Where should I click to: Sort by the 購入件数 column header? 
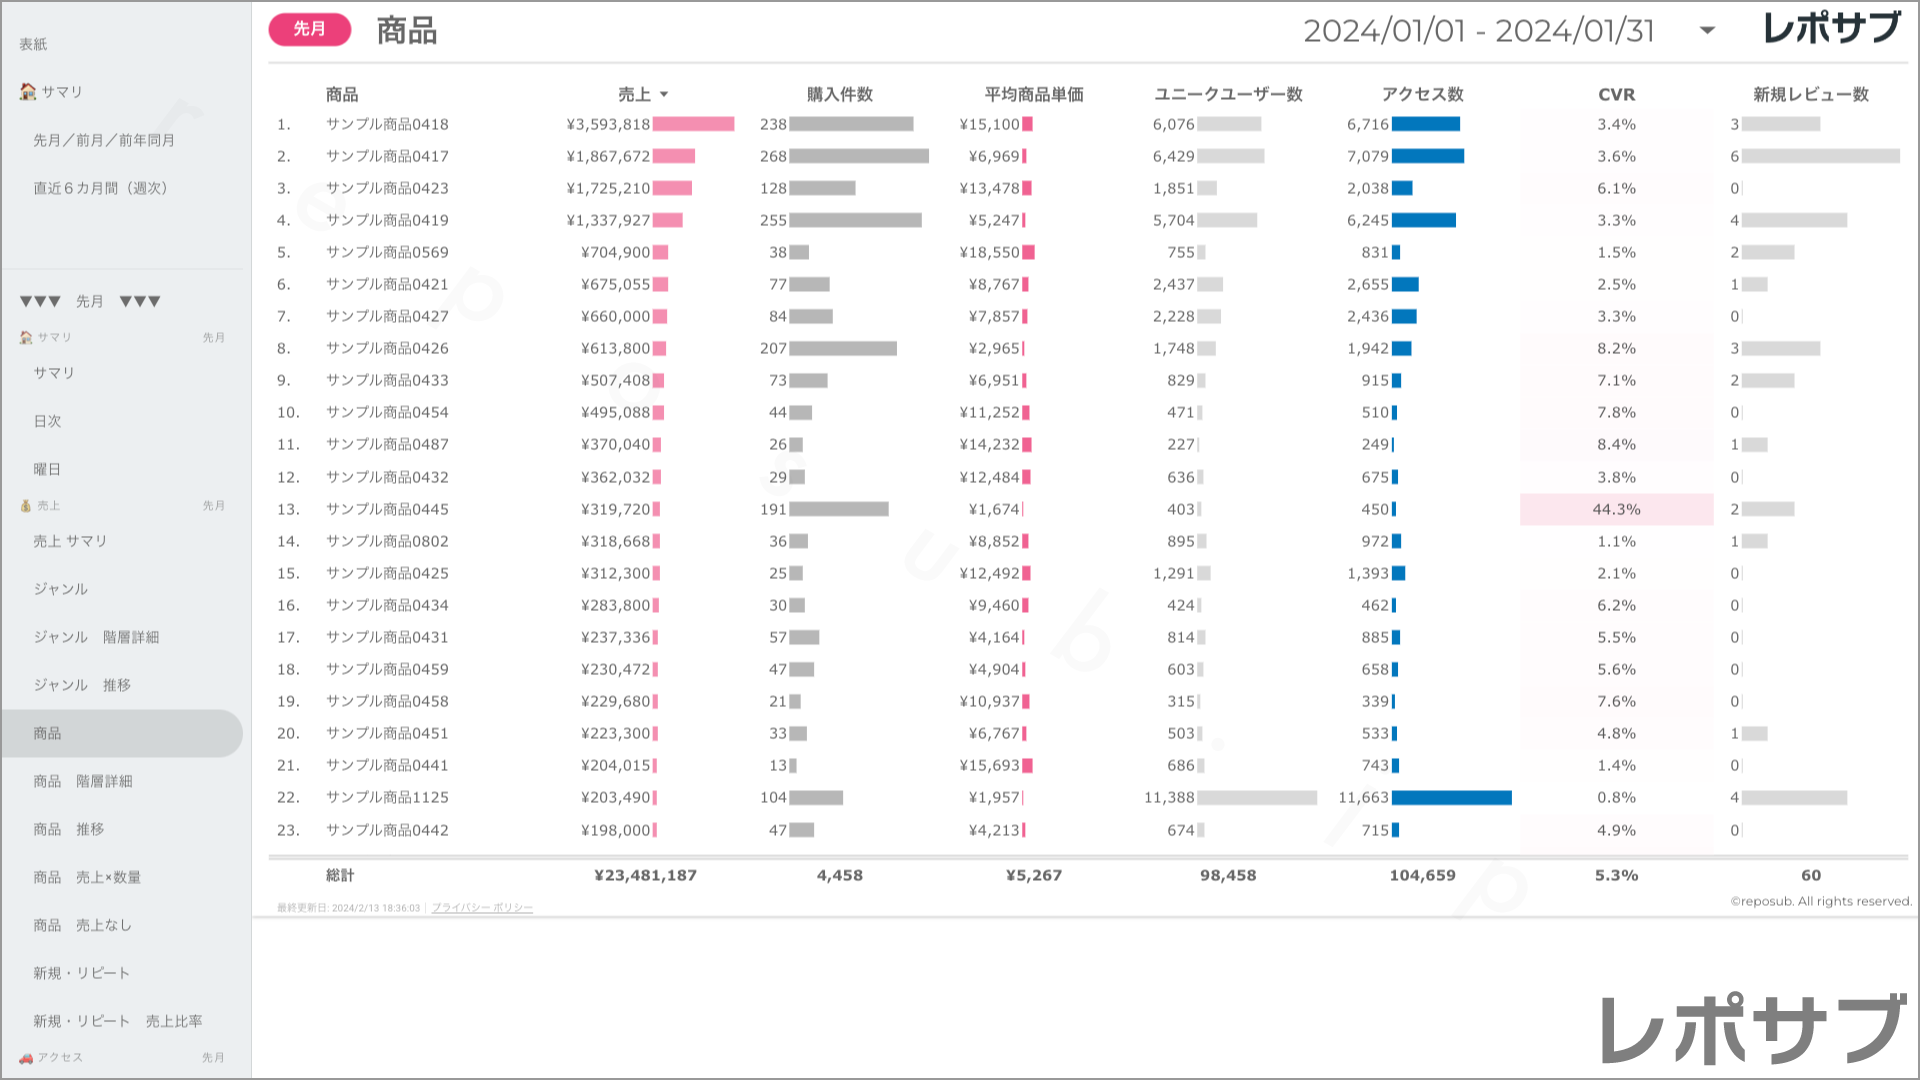pos(840,94)
